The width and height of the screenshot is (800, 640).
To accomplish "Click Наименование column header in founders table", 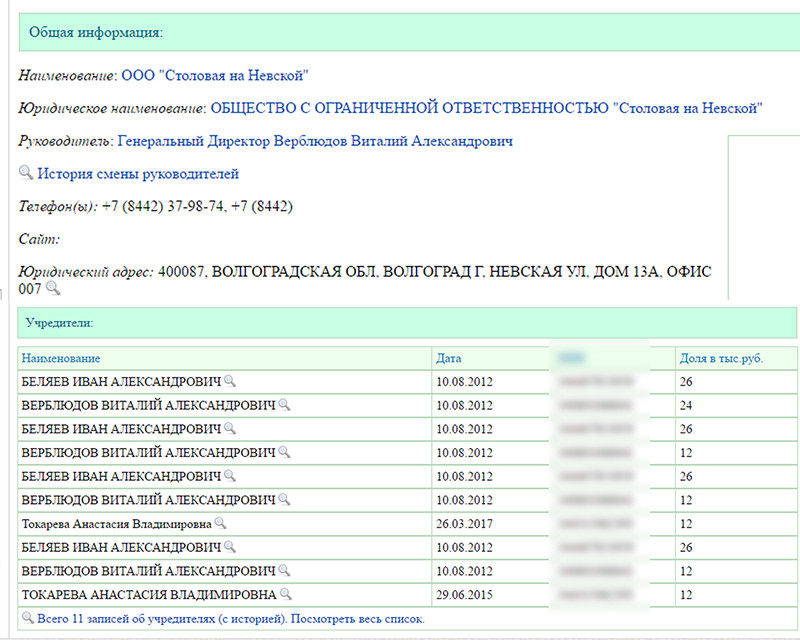I will [x=61, y=358].
